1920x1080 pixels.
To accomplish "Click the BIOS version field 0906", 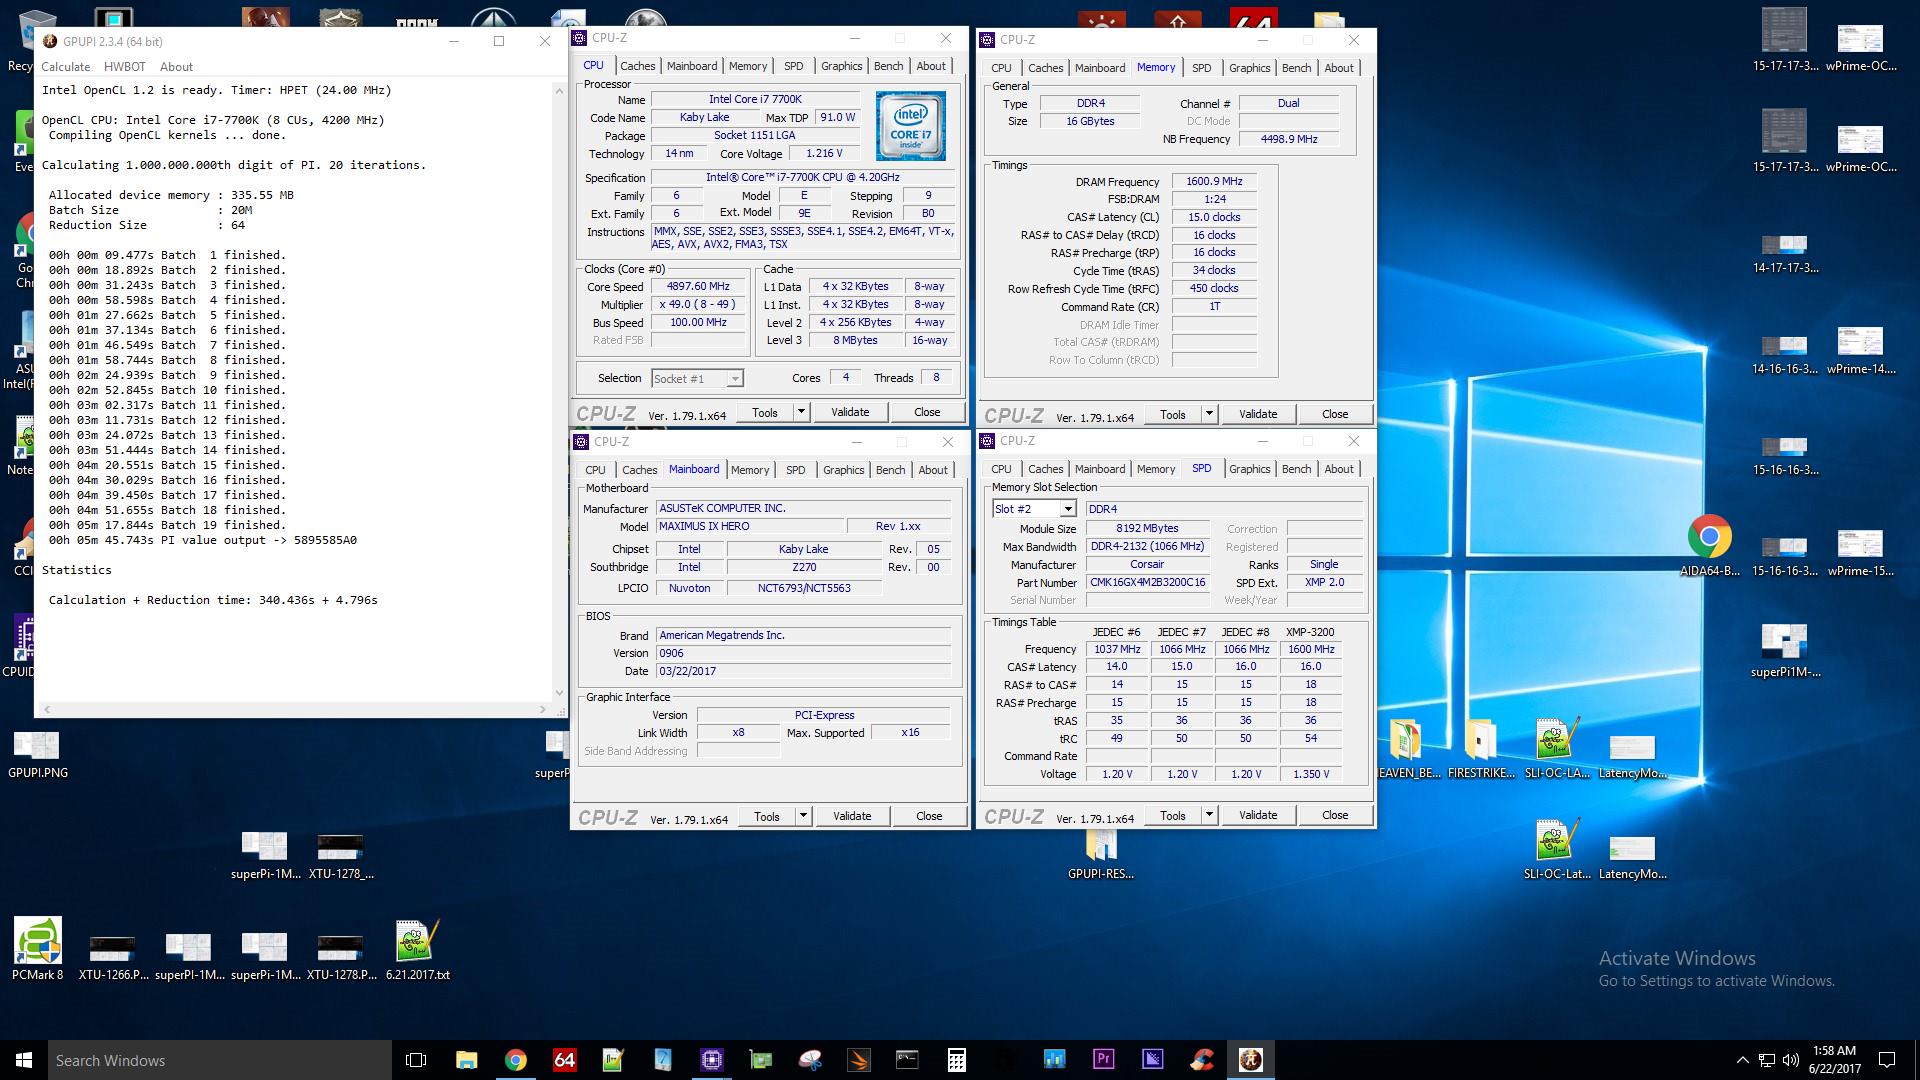I will point(803,653).
